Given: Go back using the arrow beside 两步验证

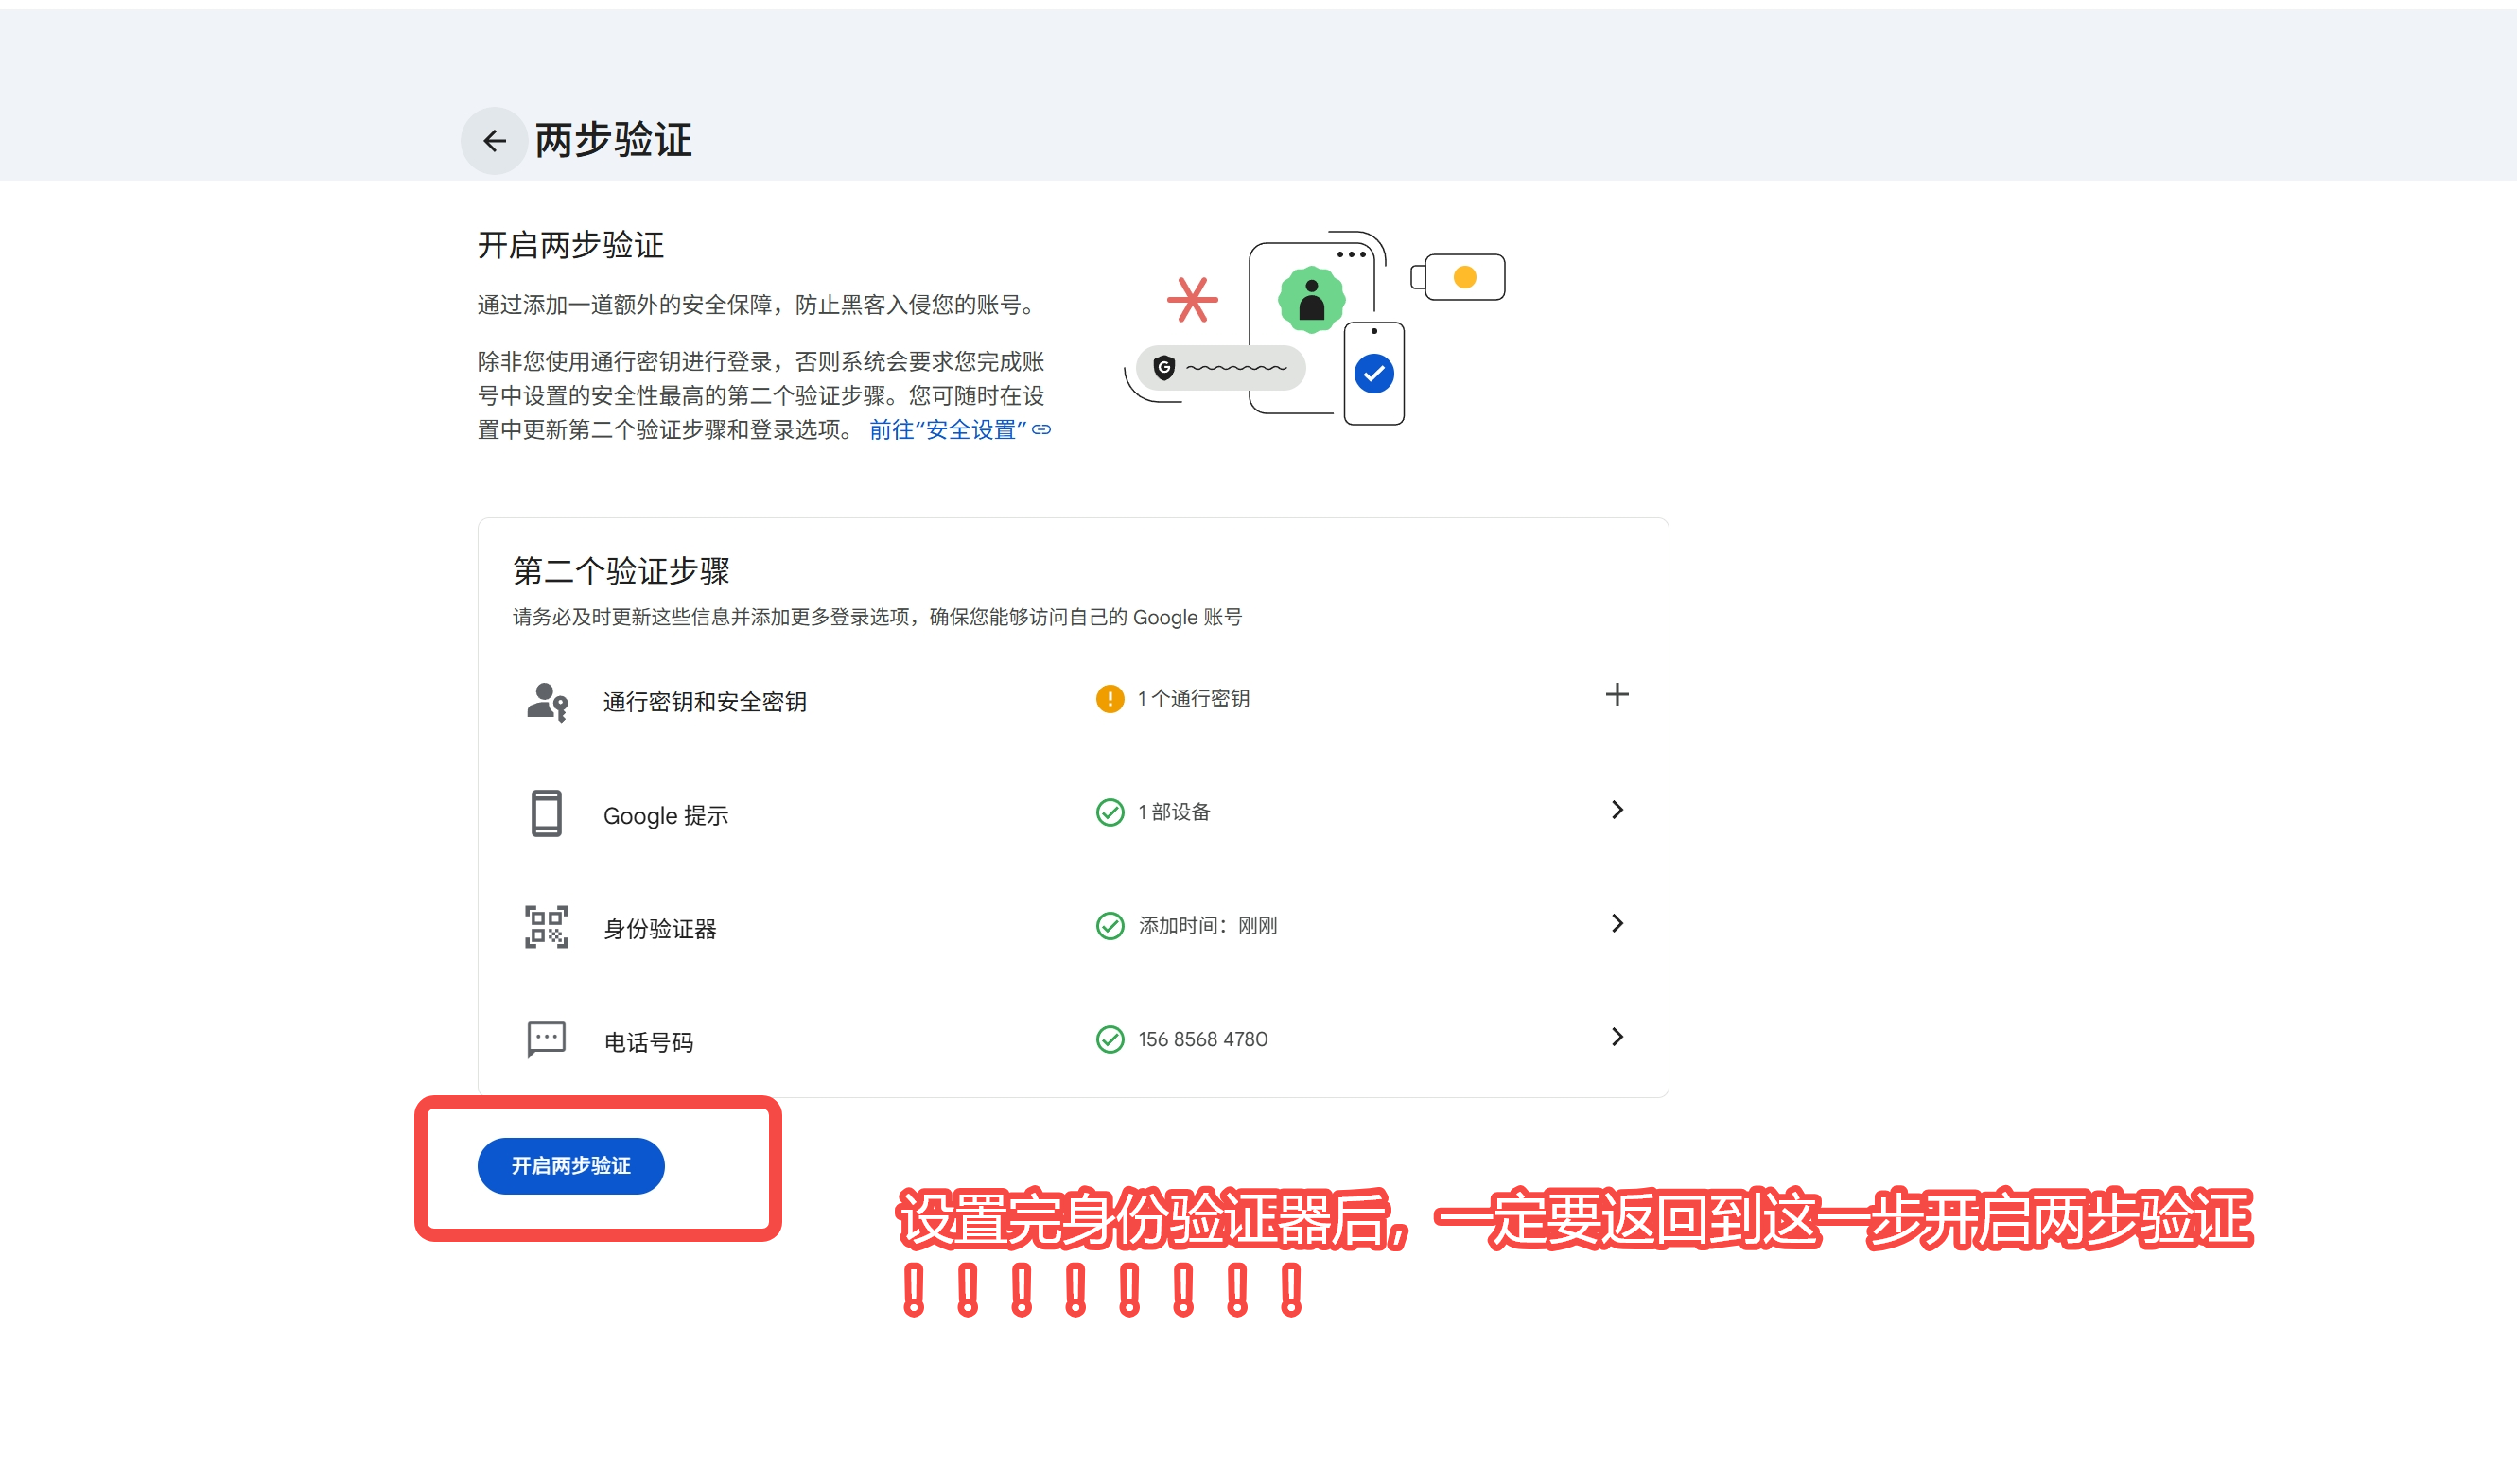Looking at the screenshot, I should pyautogui.click(x=494, y=141).
